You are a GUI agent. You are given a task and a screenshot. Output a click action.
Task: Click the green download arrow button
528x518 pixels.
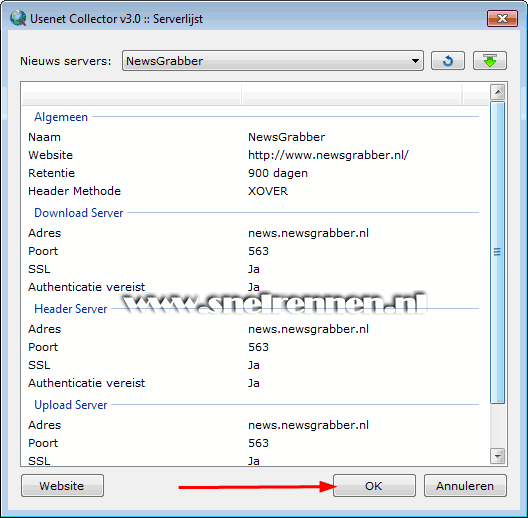[x=490, y=61]
